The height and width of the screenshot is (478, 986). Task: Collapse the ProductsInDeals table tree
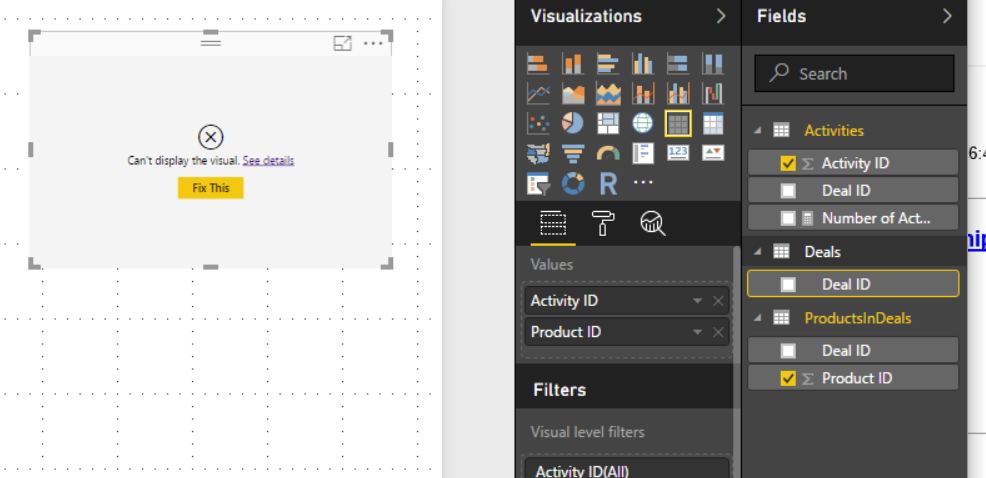pos(758,318)
